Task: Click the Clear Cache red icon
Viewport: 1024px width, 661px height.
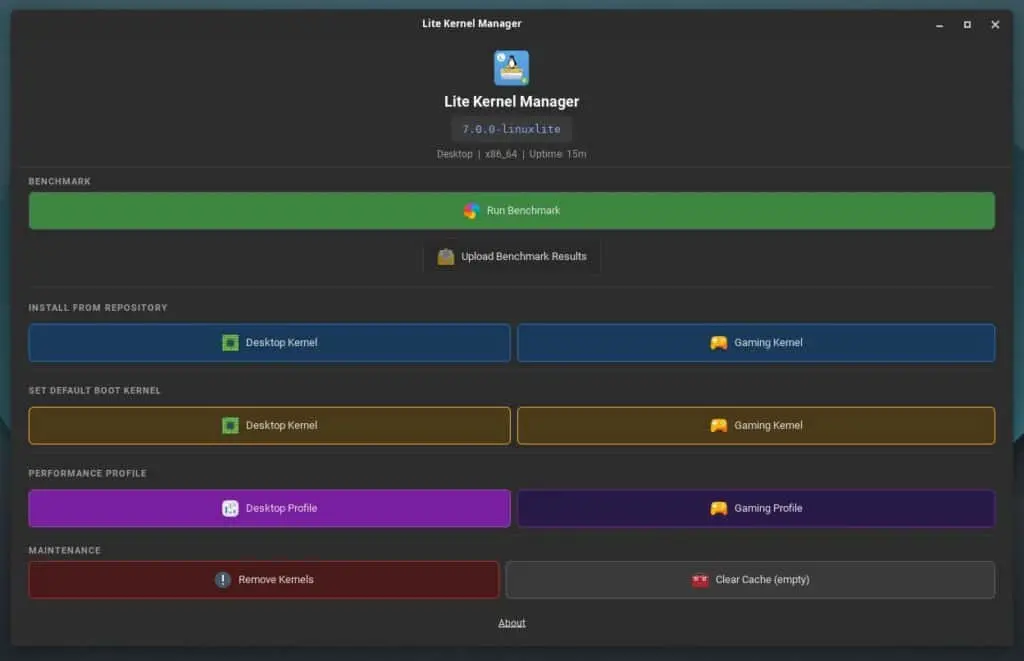Action: tap(700, 580)
